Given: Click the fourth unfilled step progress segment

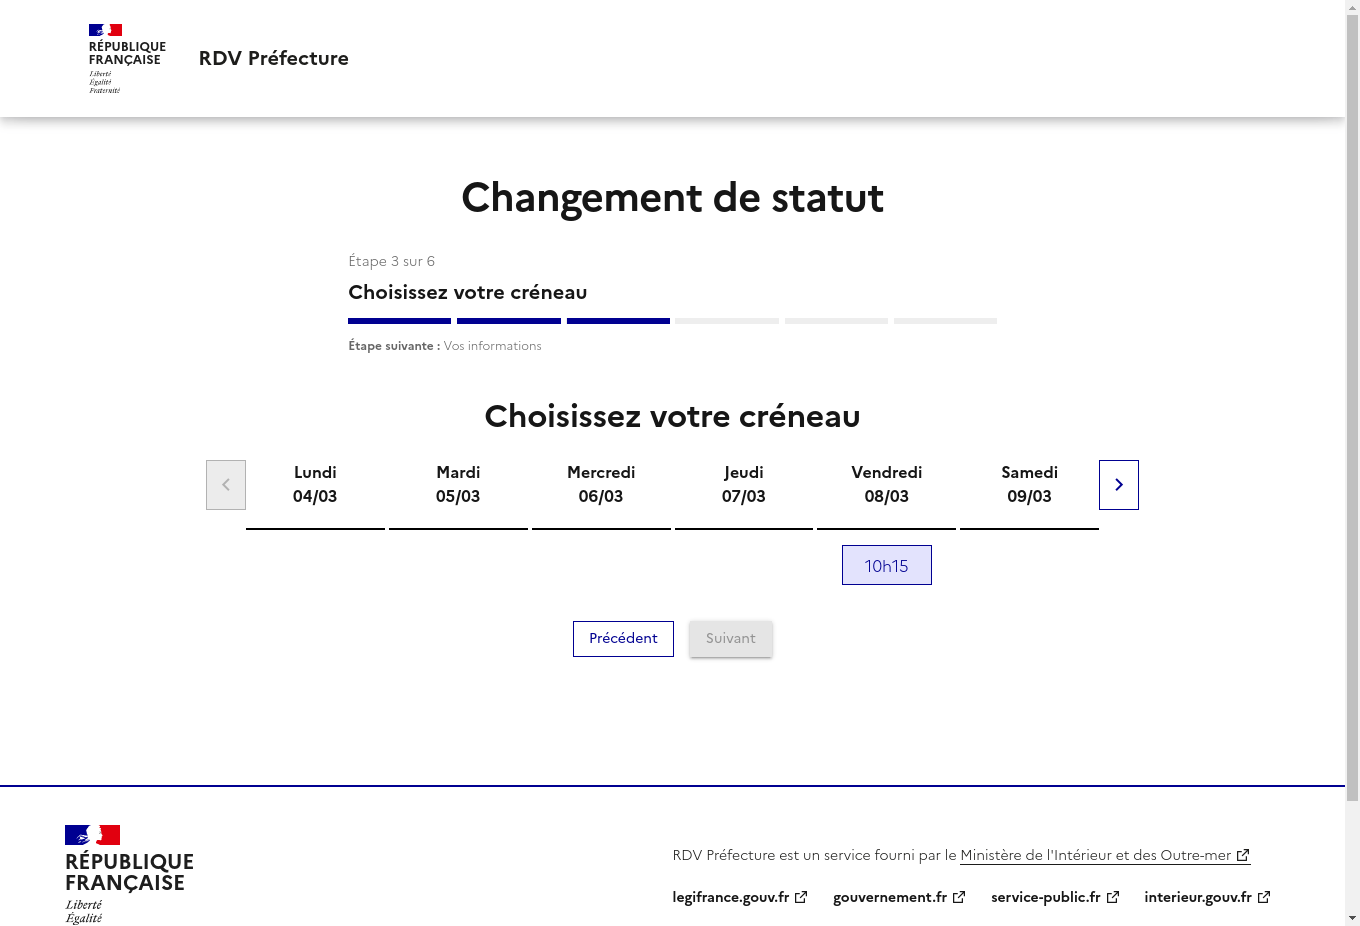Looking at the screenshot, I should click(727, 321).
